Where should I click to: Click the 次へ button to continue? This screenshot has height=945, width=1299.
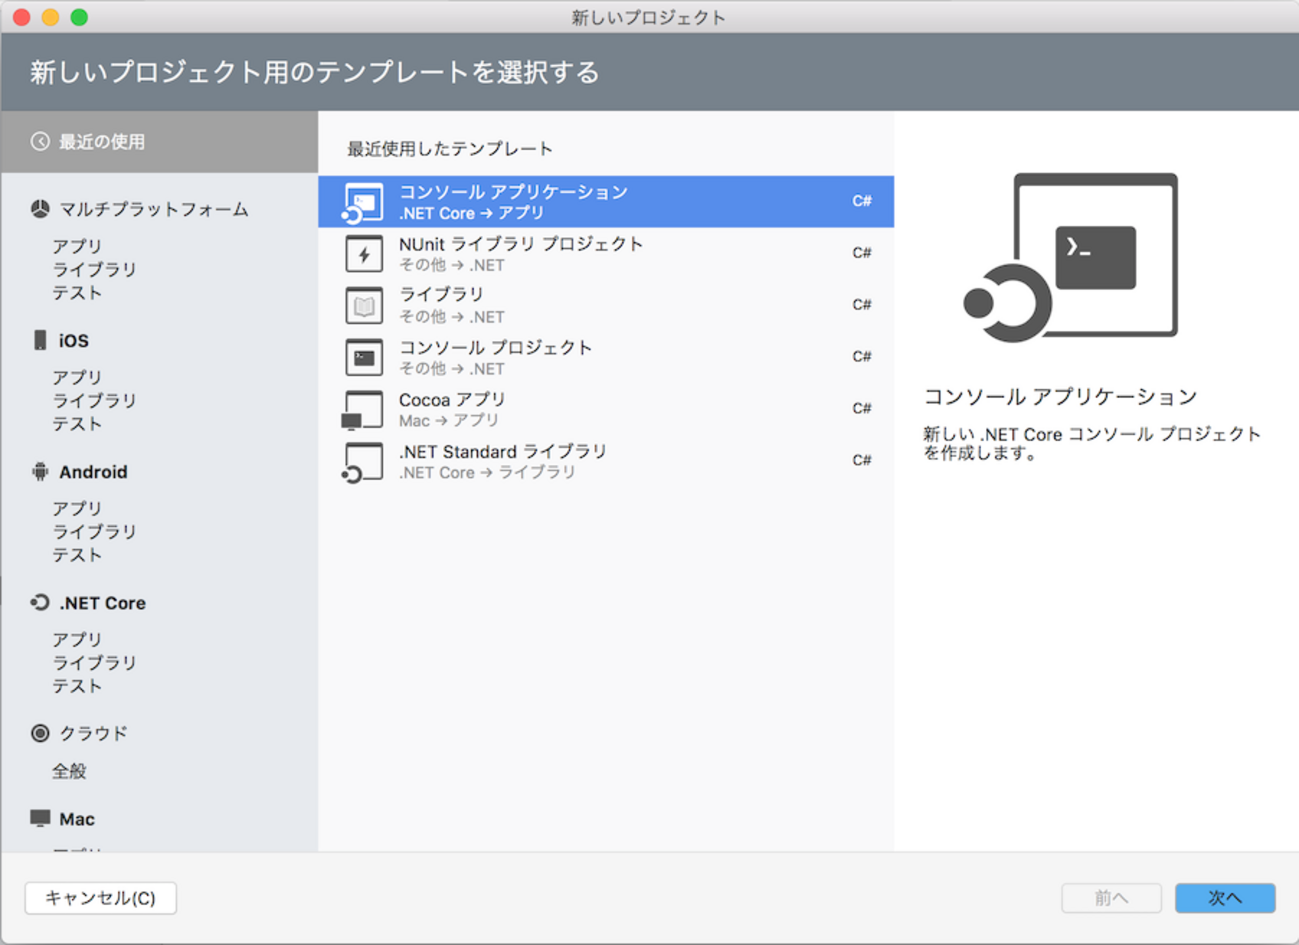pyautogui.click(x=1224, y=898)
